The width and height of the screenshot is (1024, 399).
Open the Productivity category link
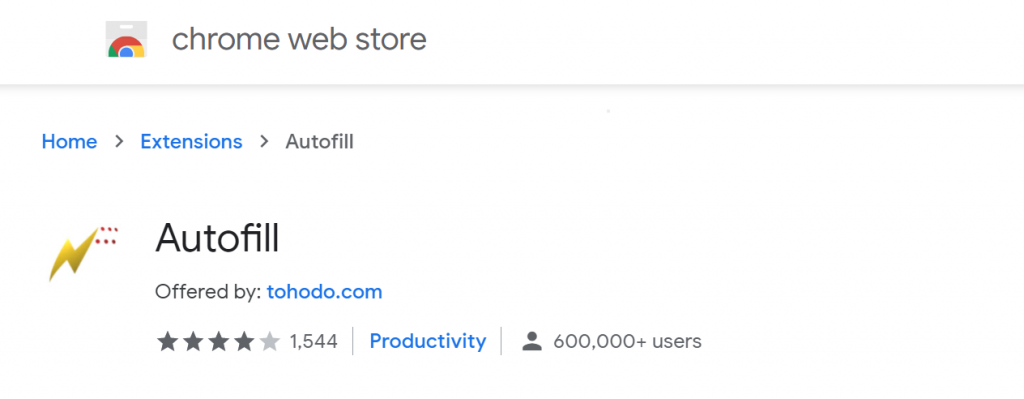[428, 341]
